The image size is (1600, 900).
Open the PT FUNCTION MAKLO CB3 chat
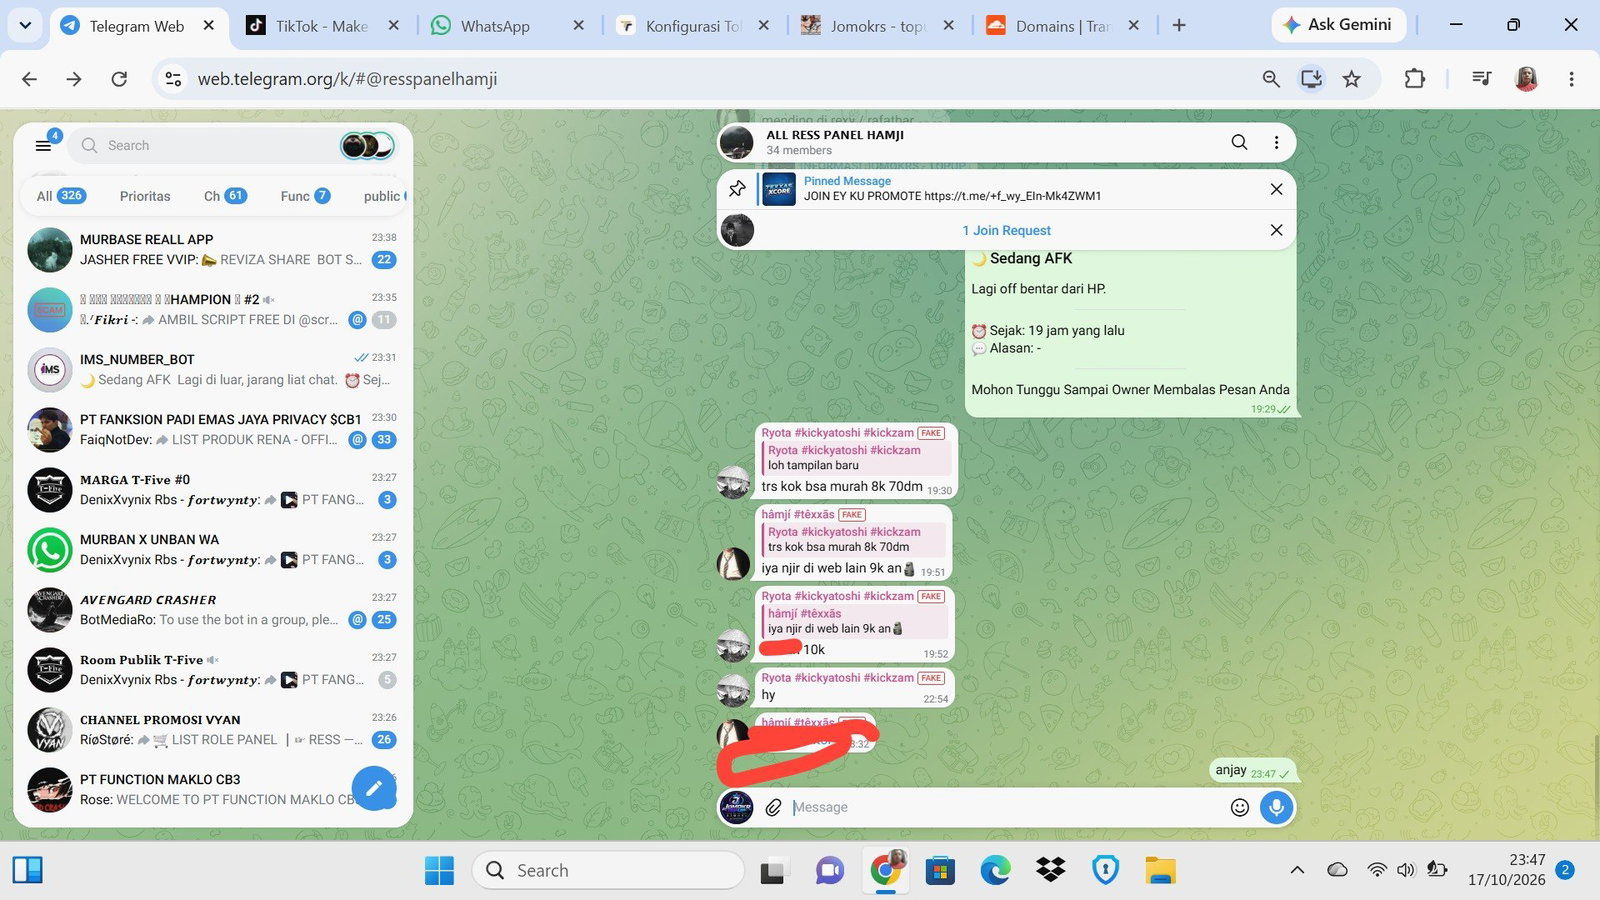[x=213, y=789]
